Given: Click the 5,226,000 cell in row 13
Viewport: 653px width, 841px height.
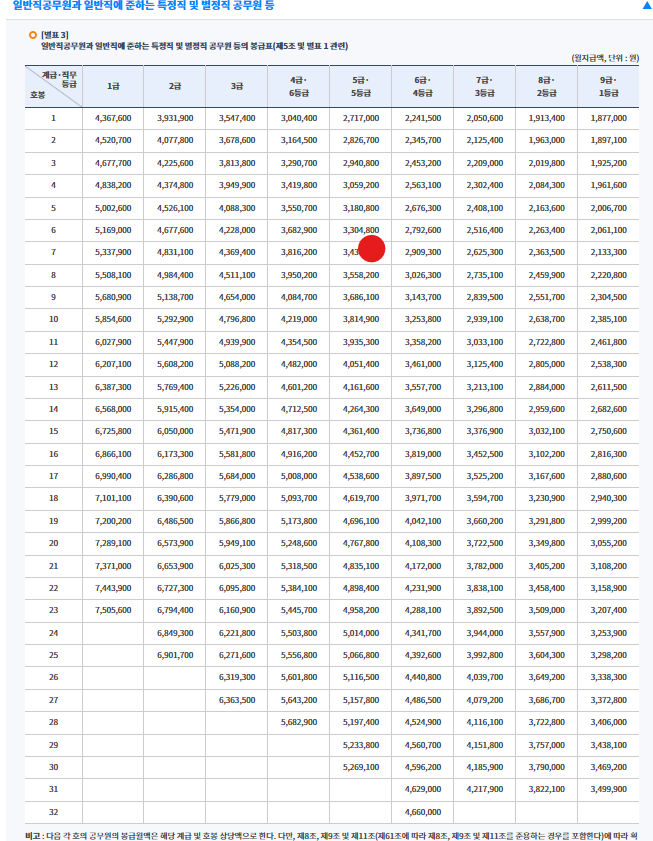Looking at the screenshot, I should pos(237,387).
